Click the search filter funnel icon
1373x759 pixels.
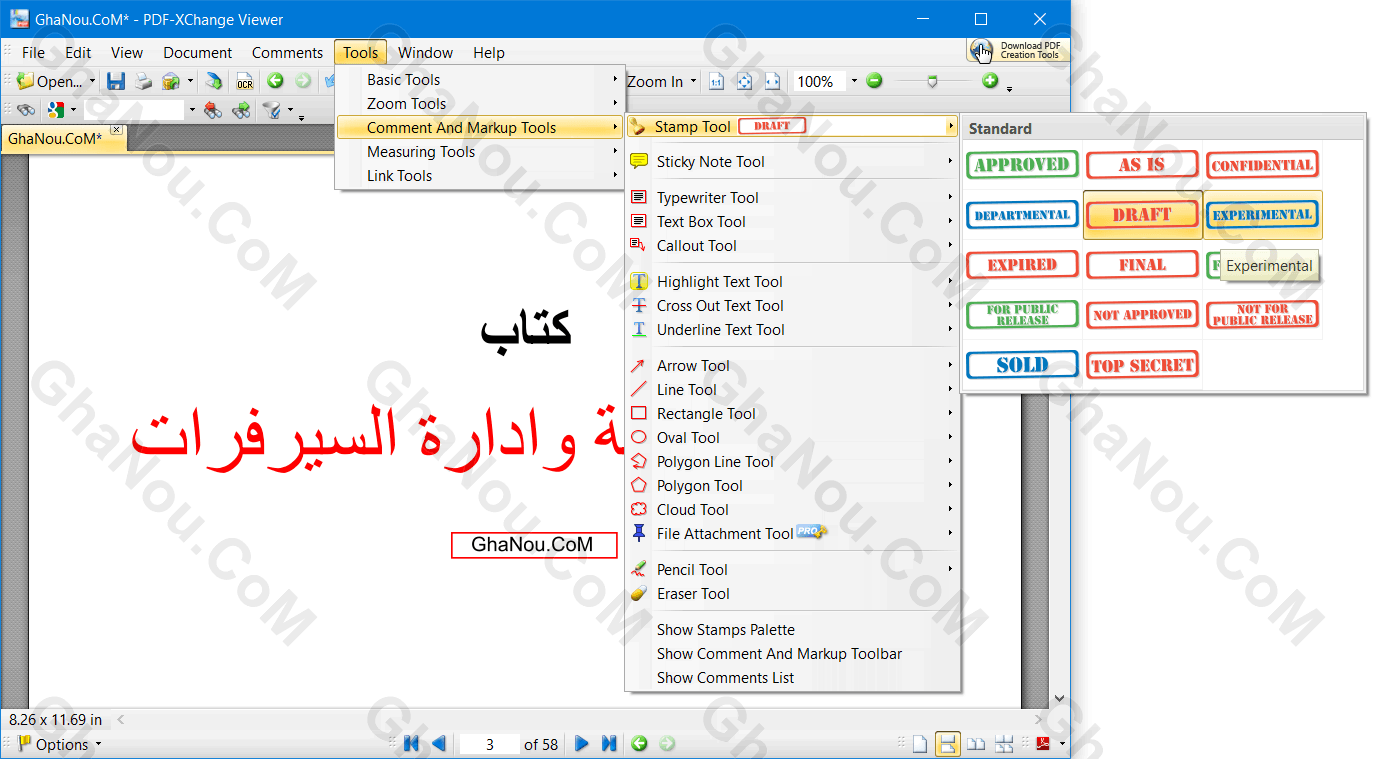[271, 110]
